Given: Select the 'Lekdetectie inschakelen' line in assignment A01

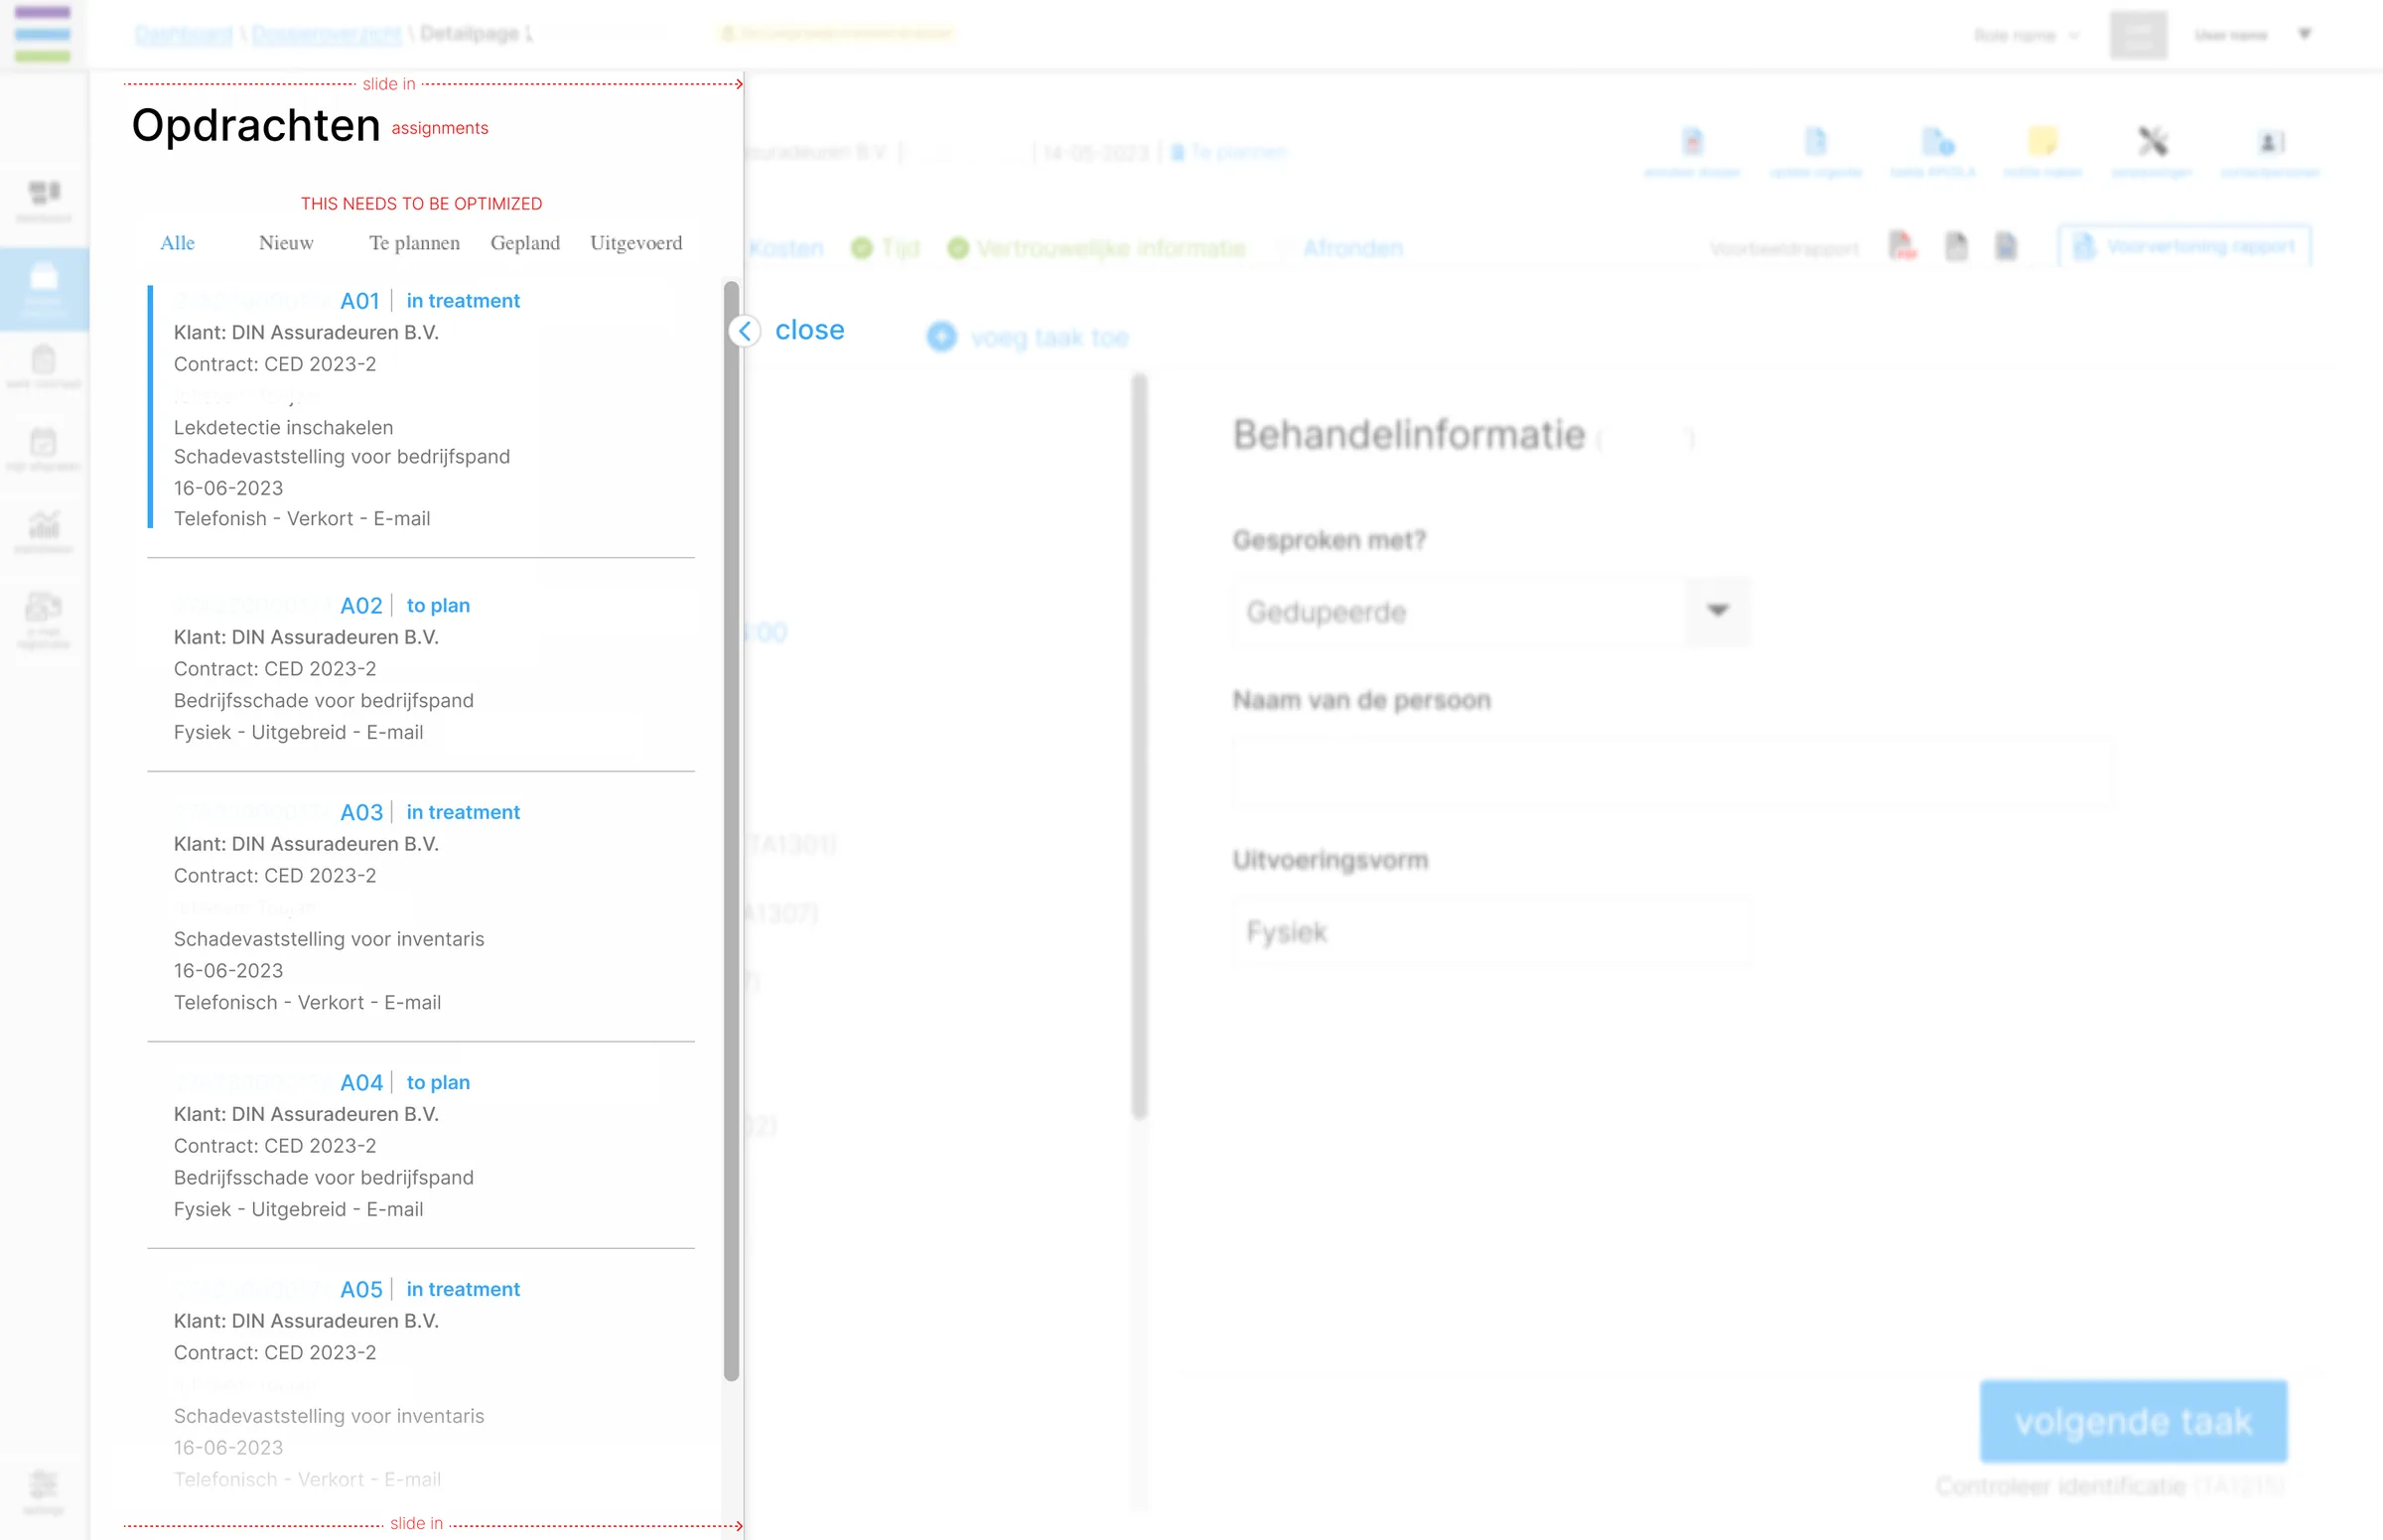Looking at the screenshot, I should (283, 427).
